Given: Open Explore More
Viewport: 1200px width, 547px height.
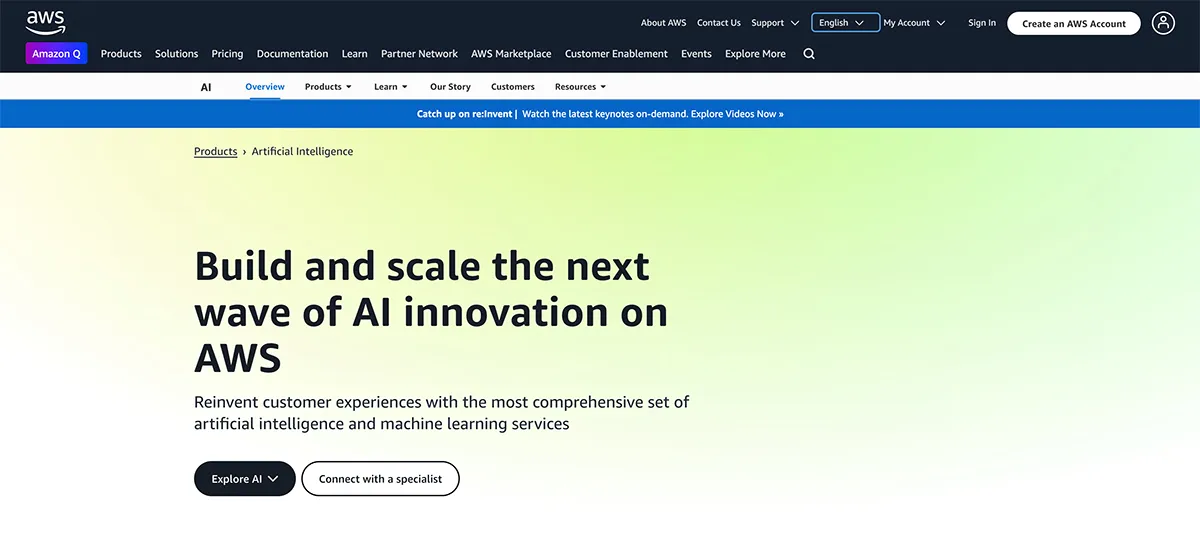Looking at the screenshot, I should (755, 54).
